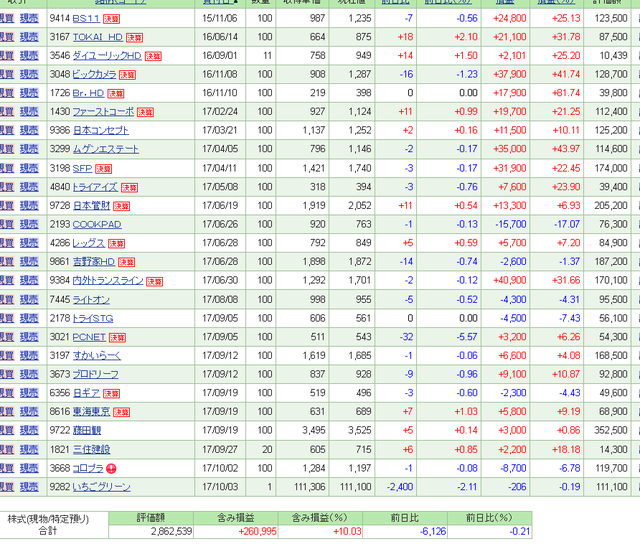Screen dimensions: 640x544
Task: Open the 藤田観 stock link
Action: click(87, 431)
